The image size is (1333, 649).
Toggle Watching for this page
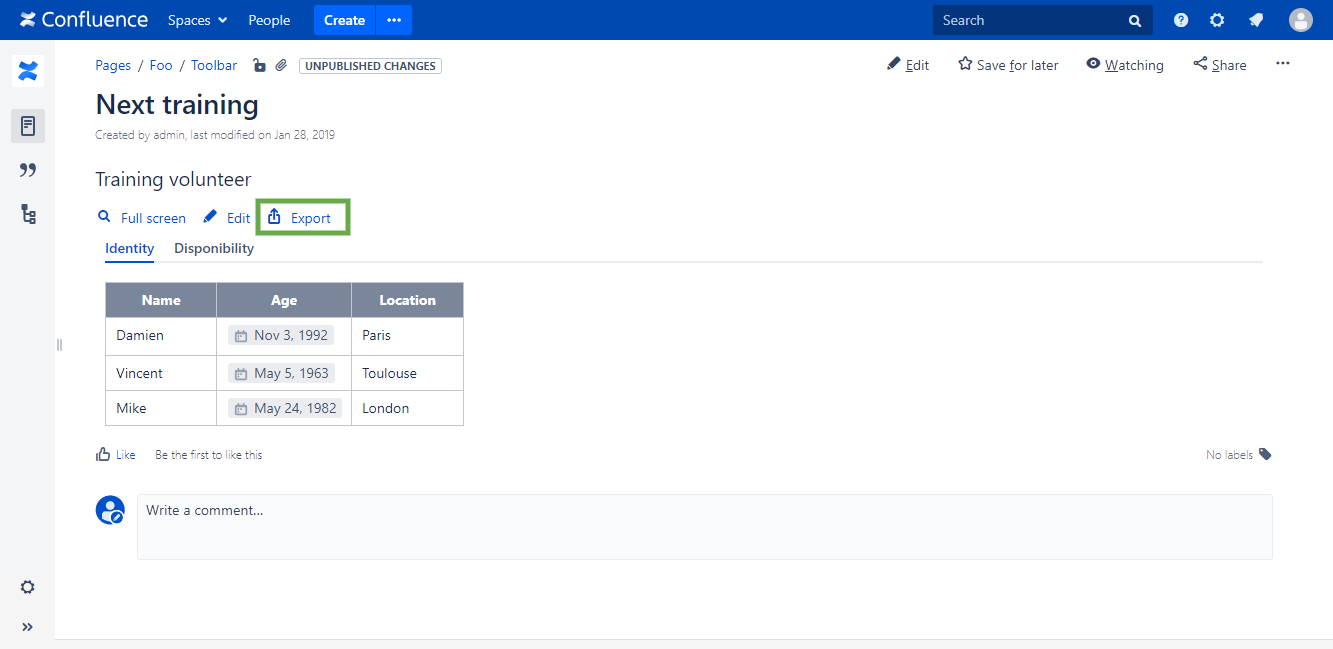tap(1124, 64)
